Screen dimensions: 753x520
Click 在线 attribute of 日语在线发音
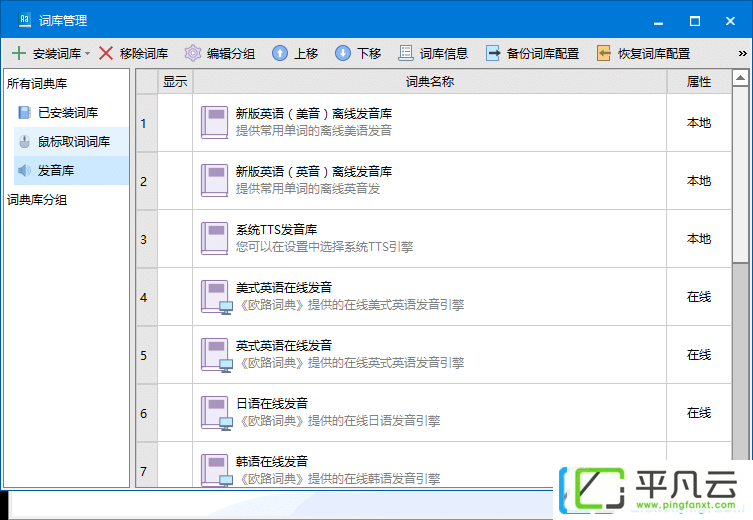[699, 413]
